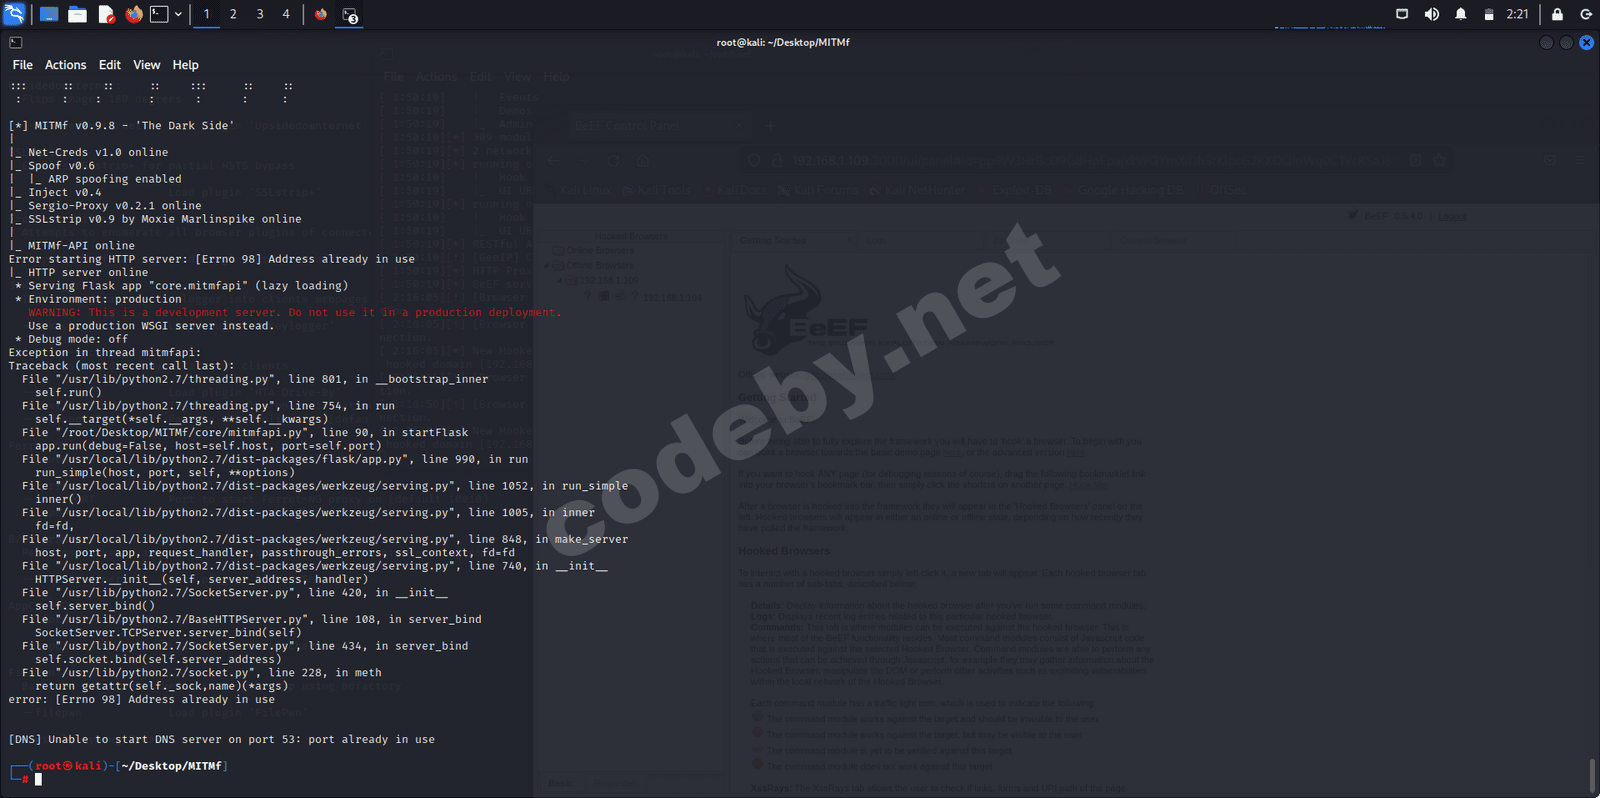This screenshot has width=1600, height=798.
Task: Open terminal emulator launcher in panel
Action: (x=159, y=14)
